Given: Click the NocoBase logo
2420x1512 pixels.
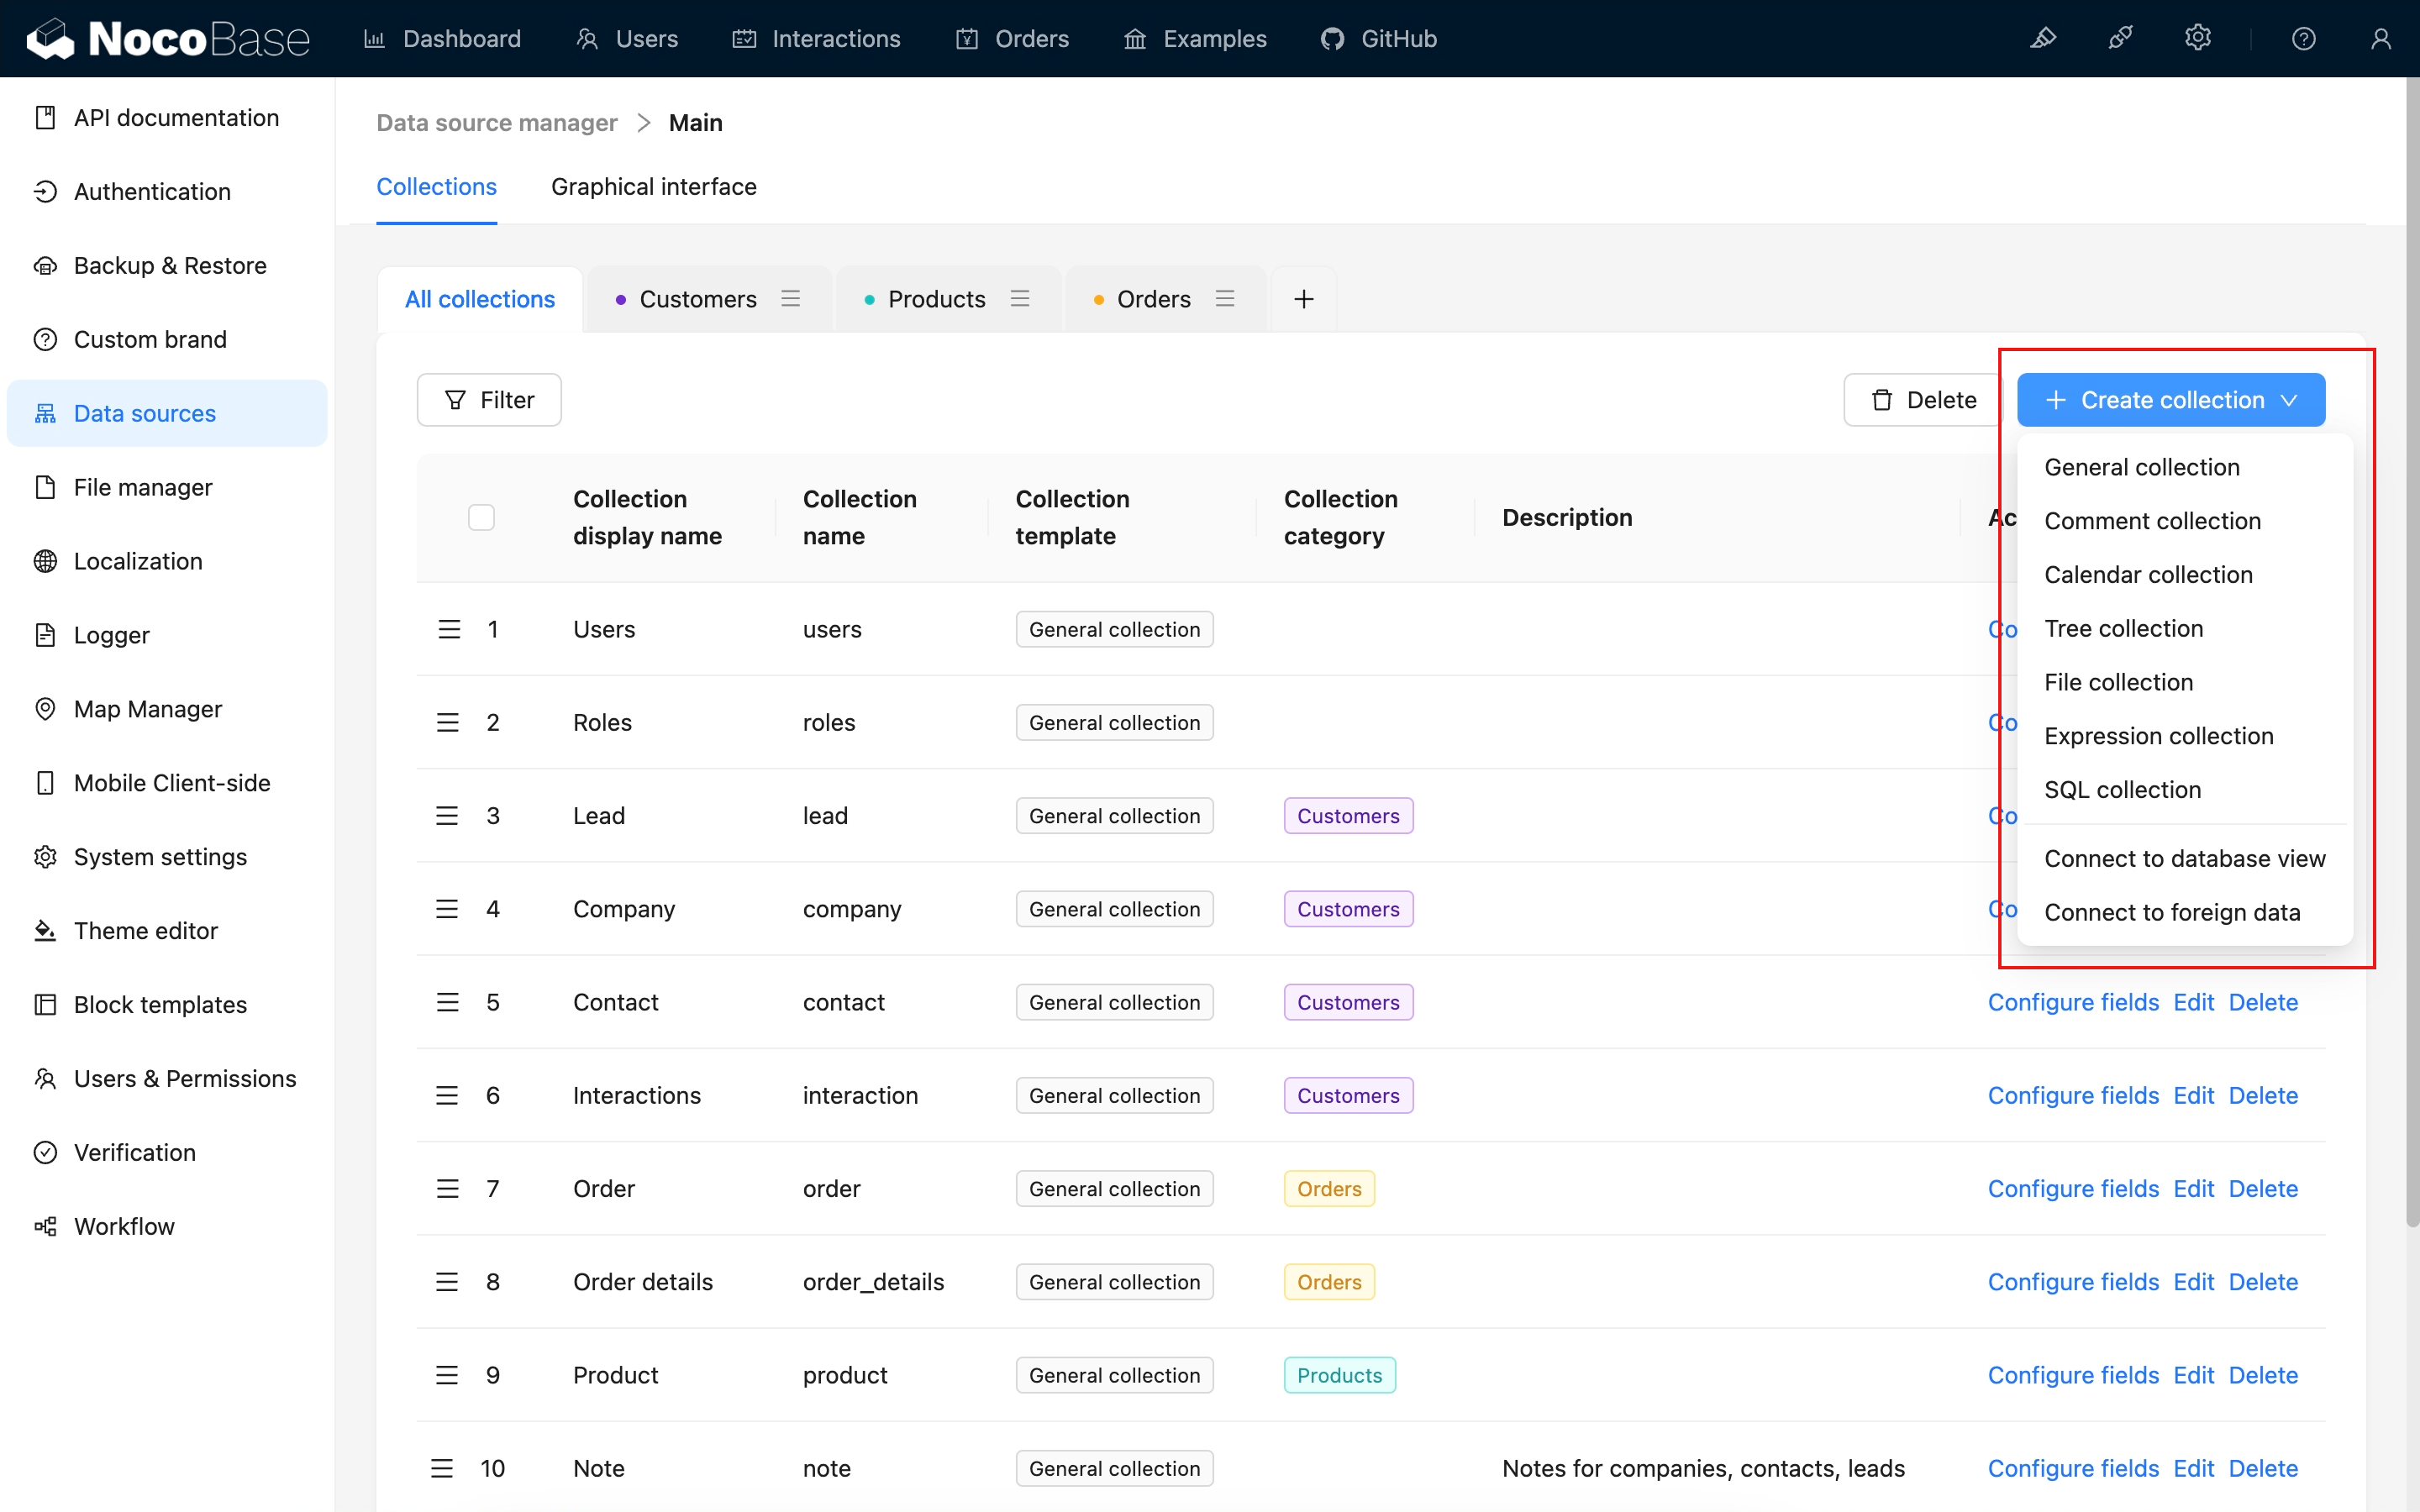Looking at the screenshot, I should tap(168, 39).
